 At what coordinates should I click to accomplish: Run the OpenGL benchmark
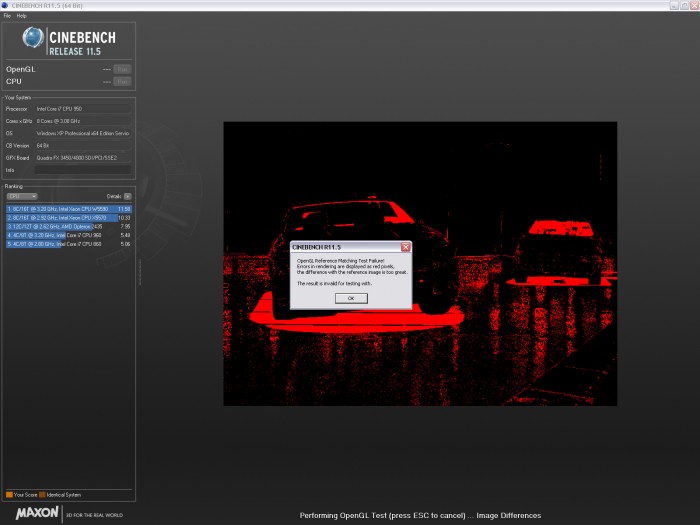coord(122,69)
